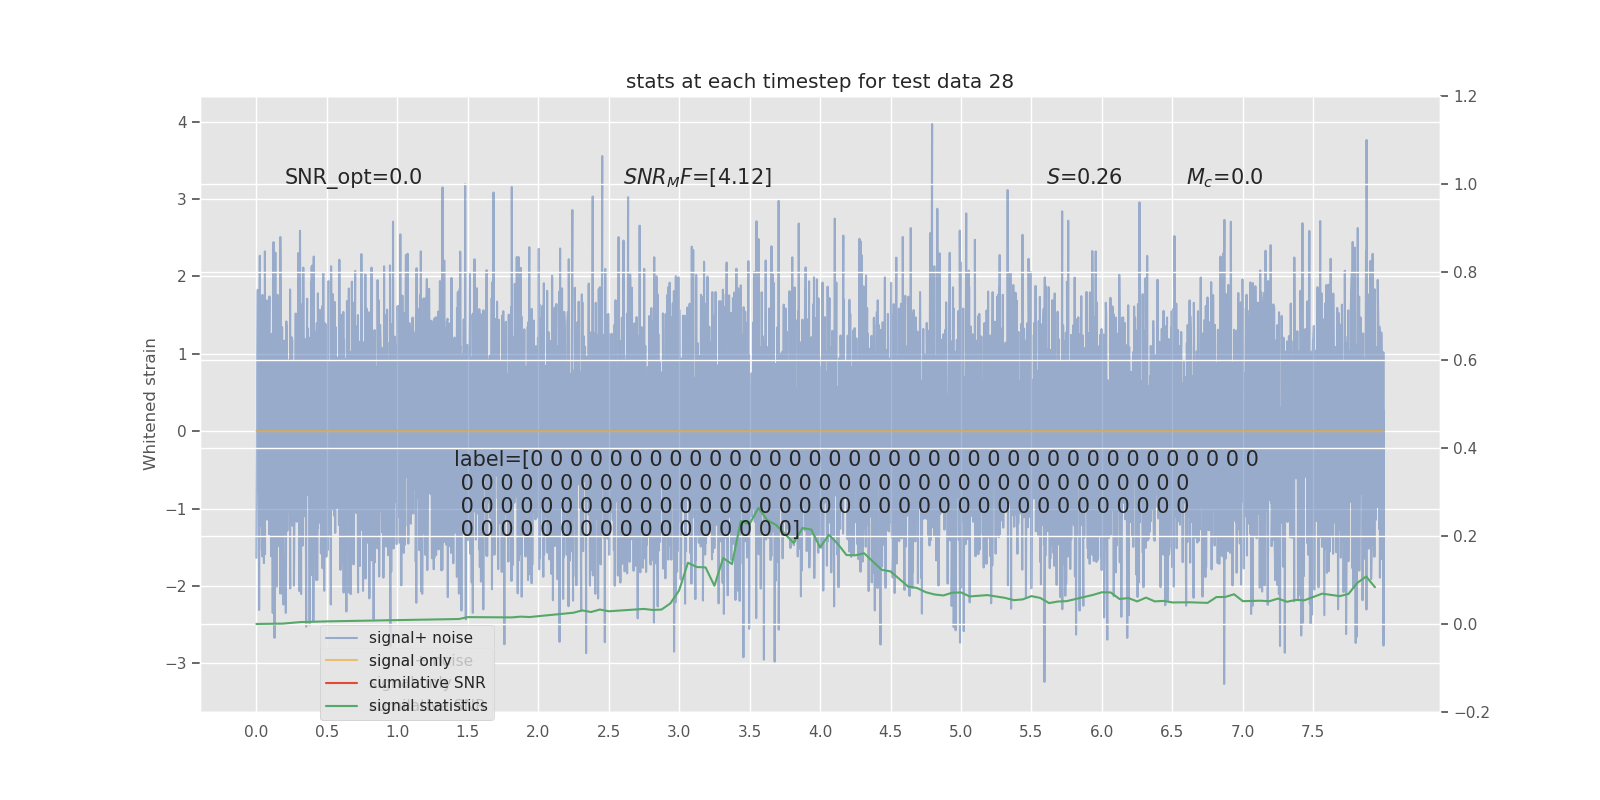Click the left y-axis tick label "4"
The image size is (1600, 800).
pos(182,122)
